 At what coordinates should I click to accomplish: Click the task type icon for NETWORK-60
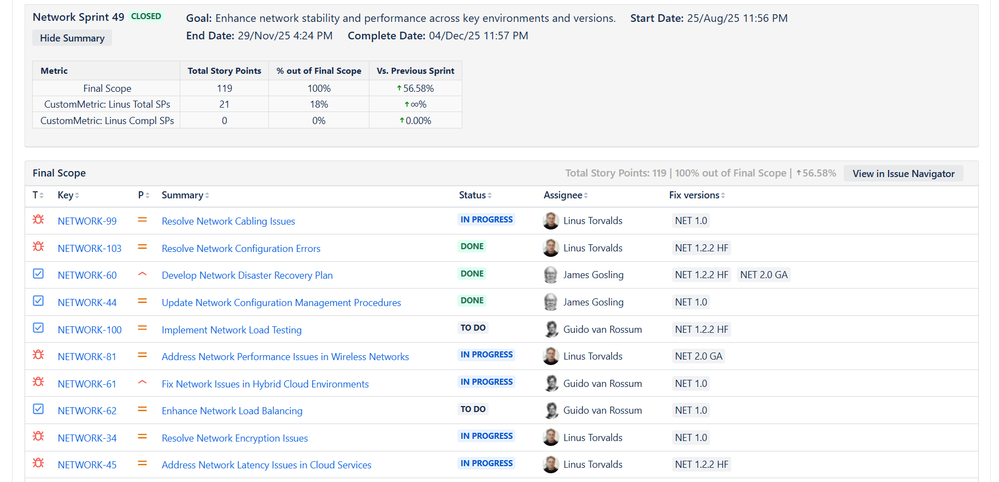coord(38,274)
